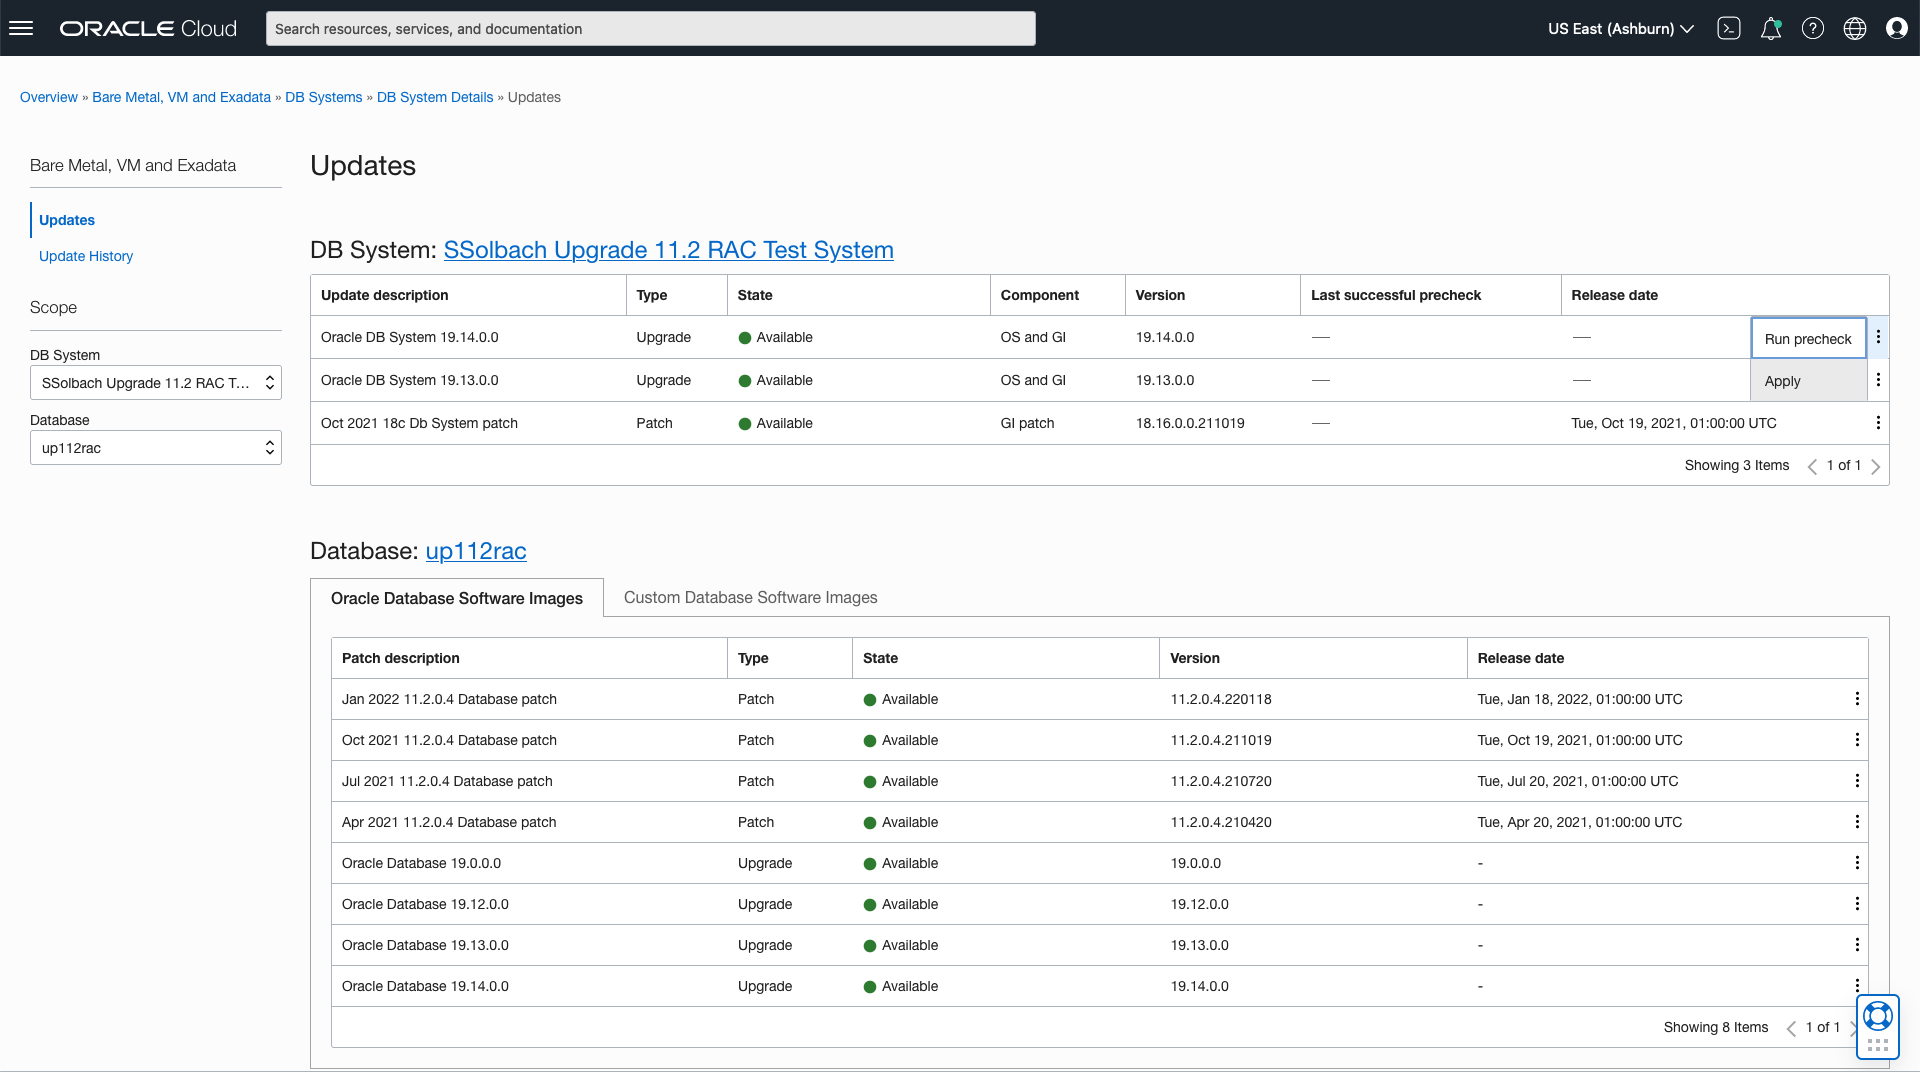1920x1072 pixels.
Task: Open actions menu for Oct 2021 18c patch
Action: [x=1878, y=423]
